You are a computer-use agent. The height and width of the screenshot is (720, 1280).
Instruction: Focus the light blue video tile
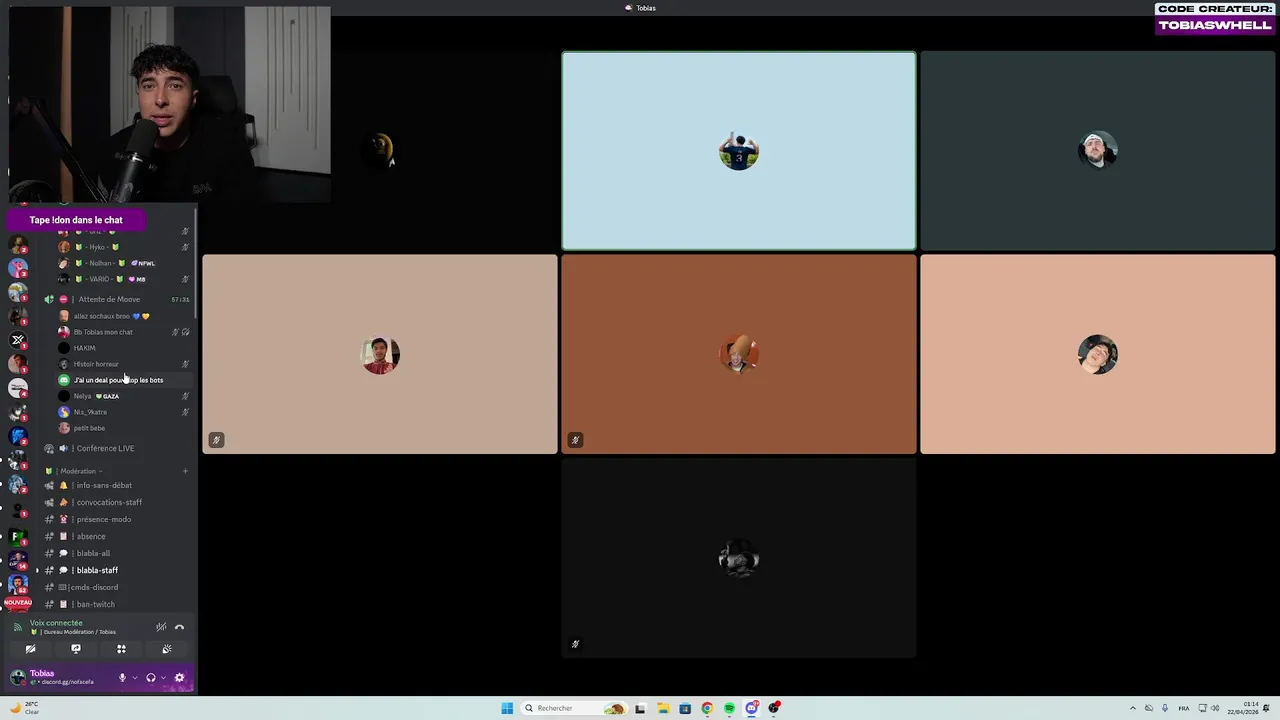739,150
